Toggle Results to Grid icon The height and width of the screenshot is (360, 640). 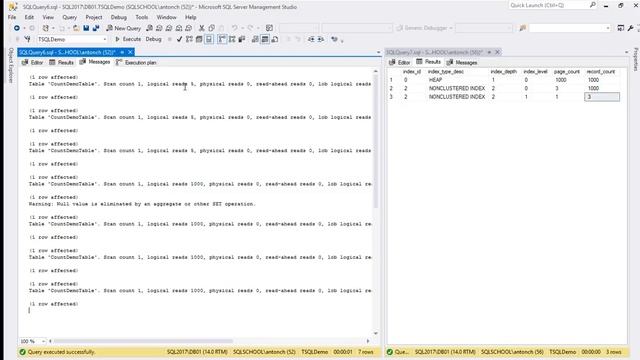(x=265, y=39)
